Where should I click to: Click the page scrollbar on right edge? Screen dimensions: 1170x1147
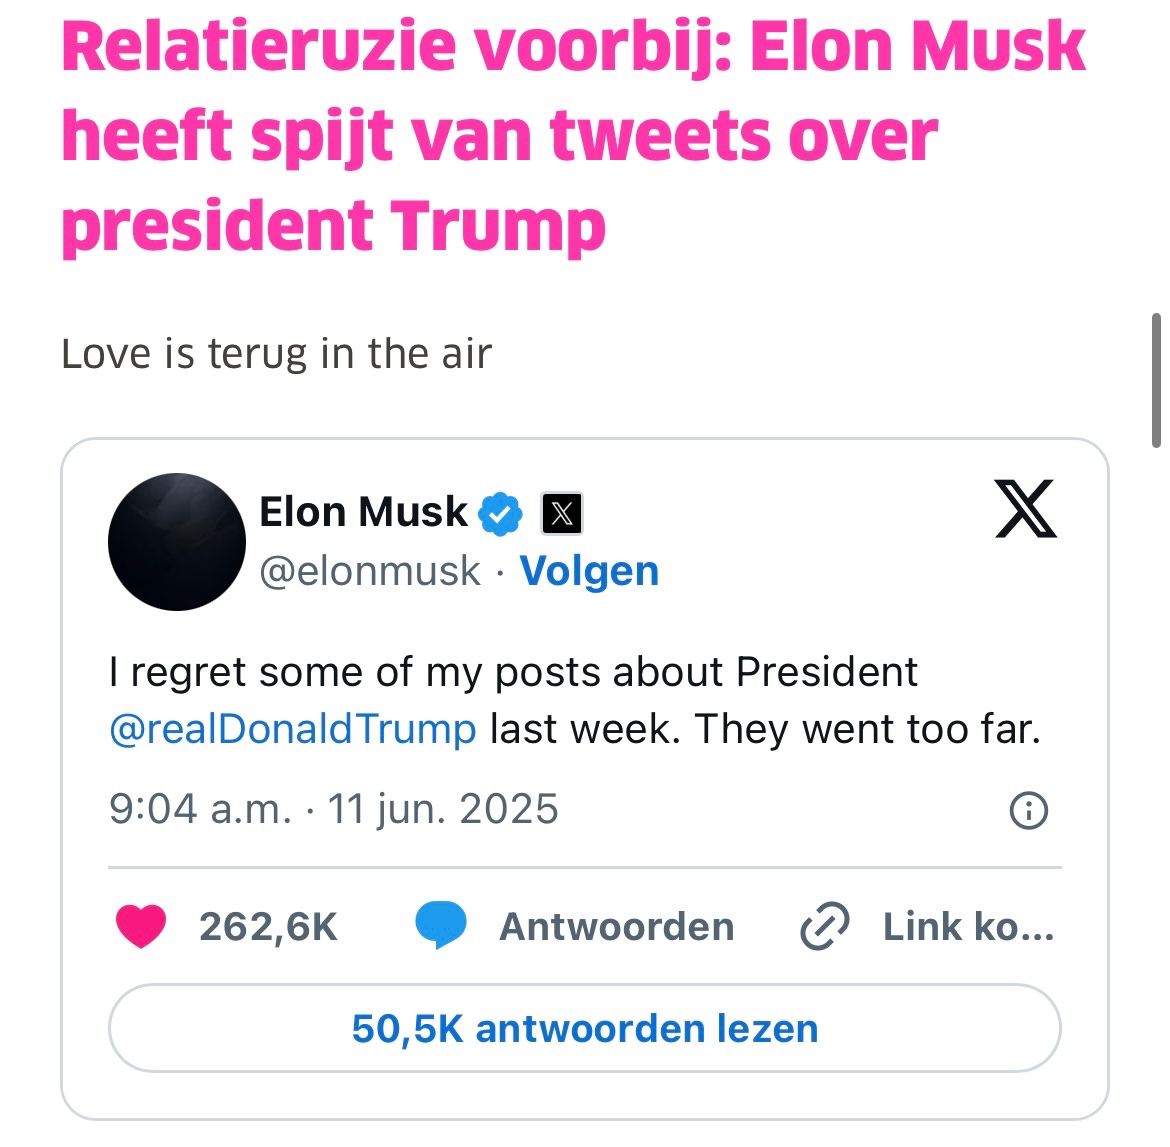tap(1157, 380)
